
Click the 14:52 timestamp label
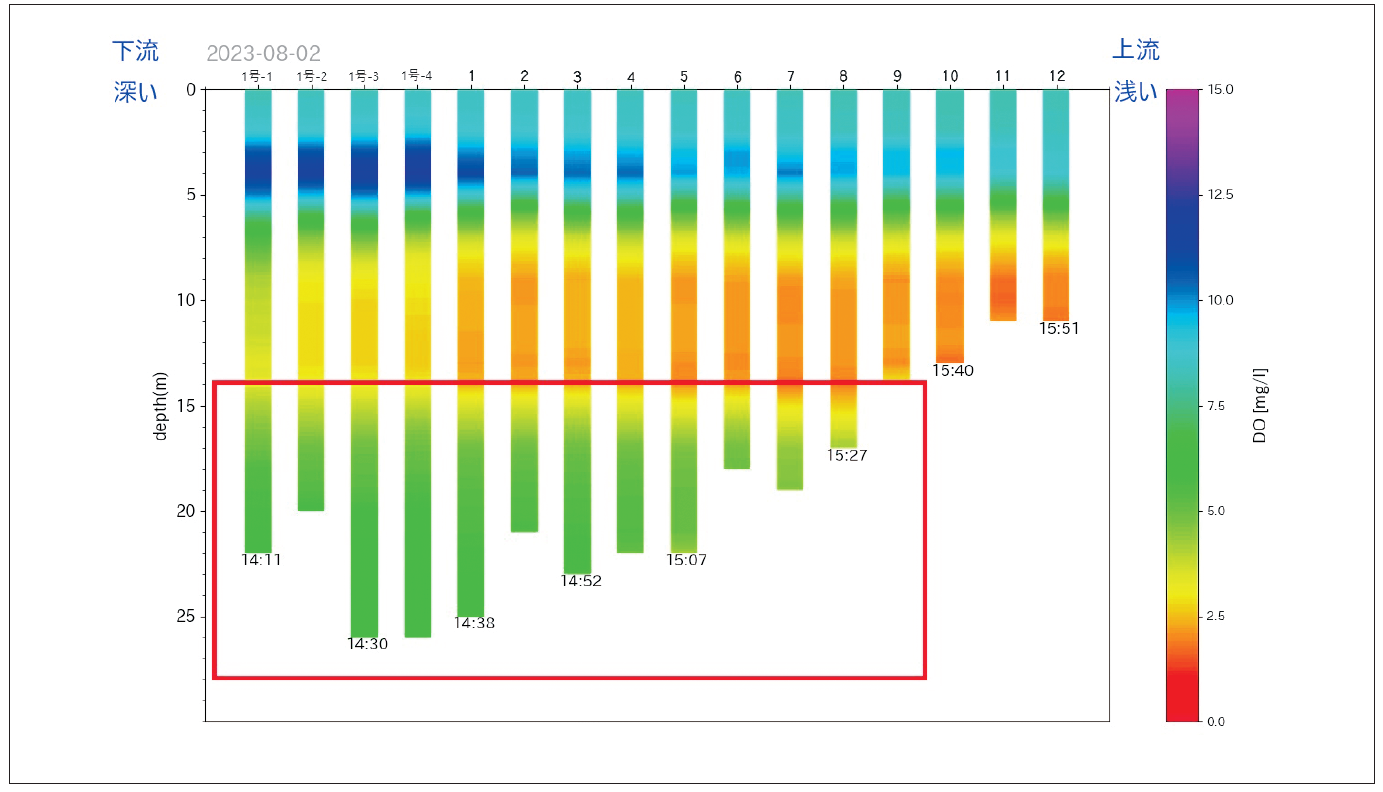point(581,581)
